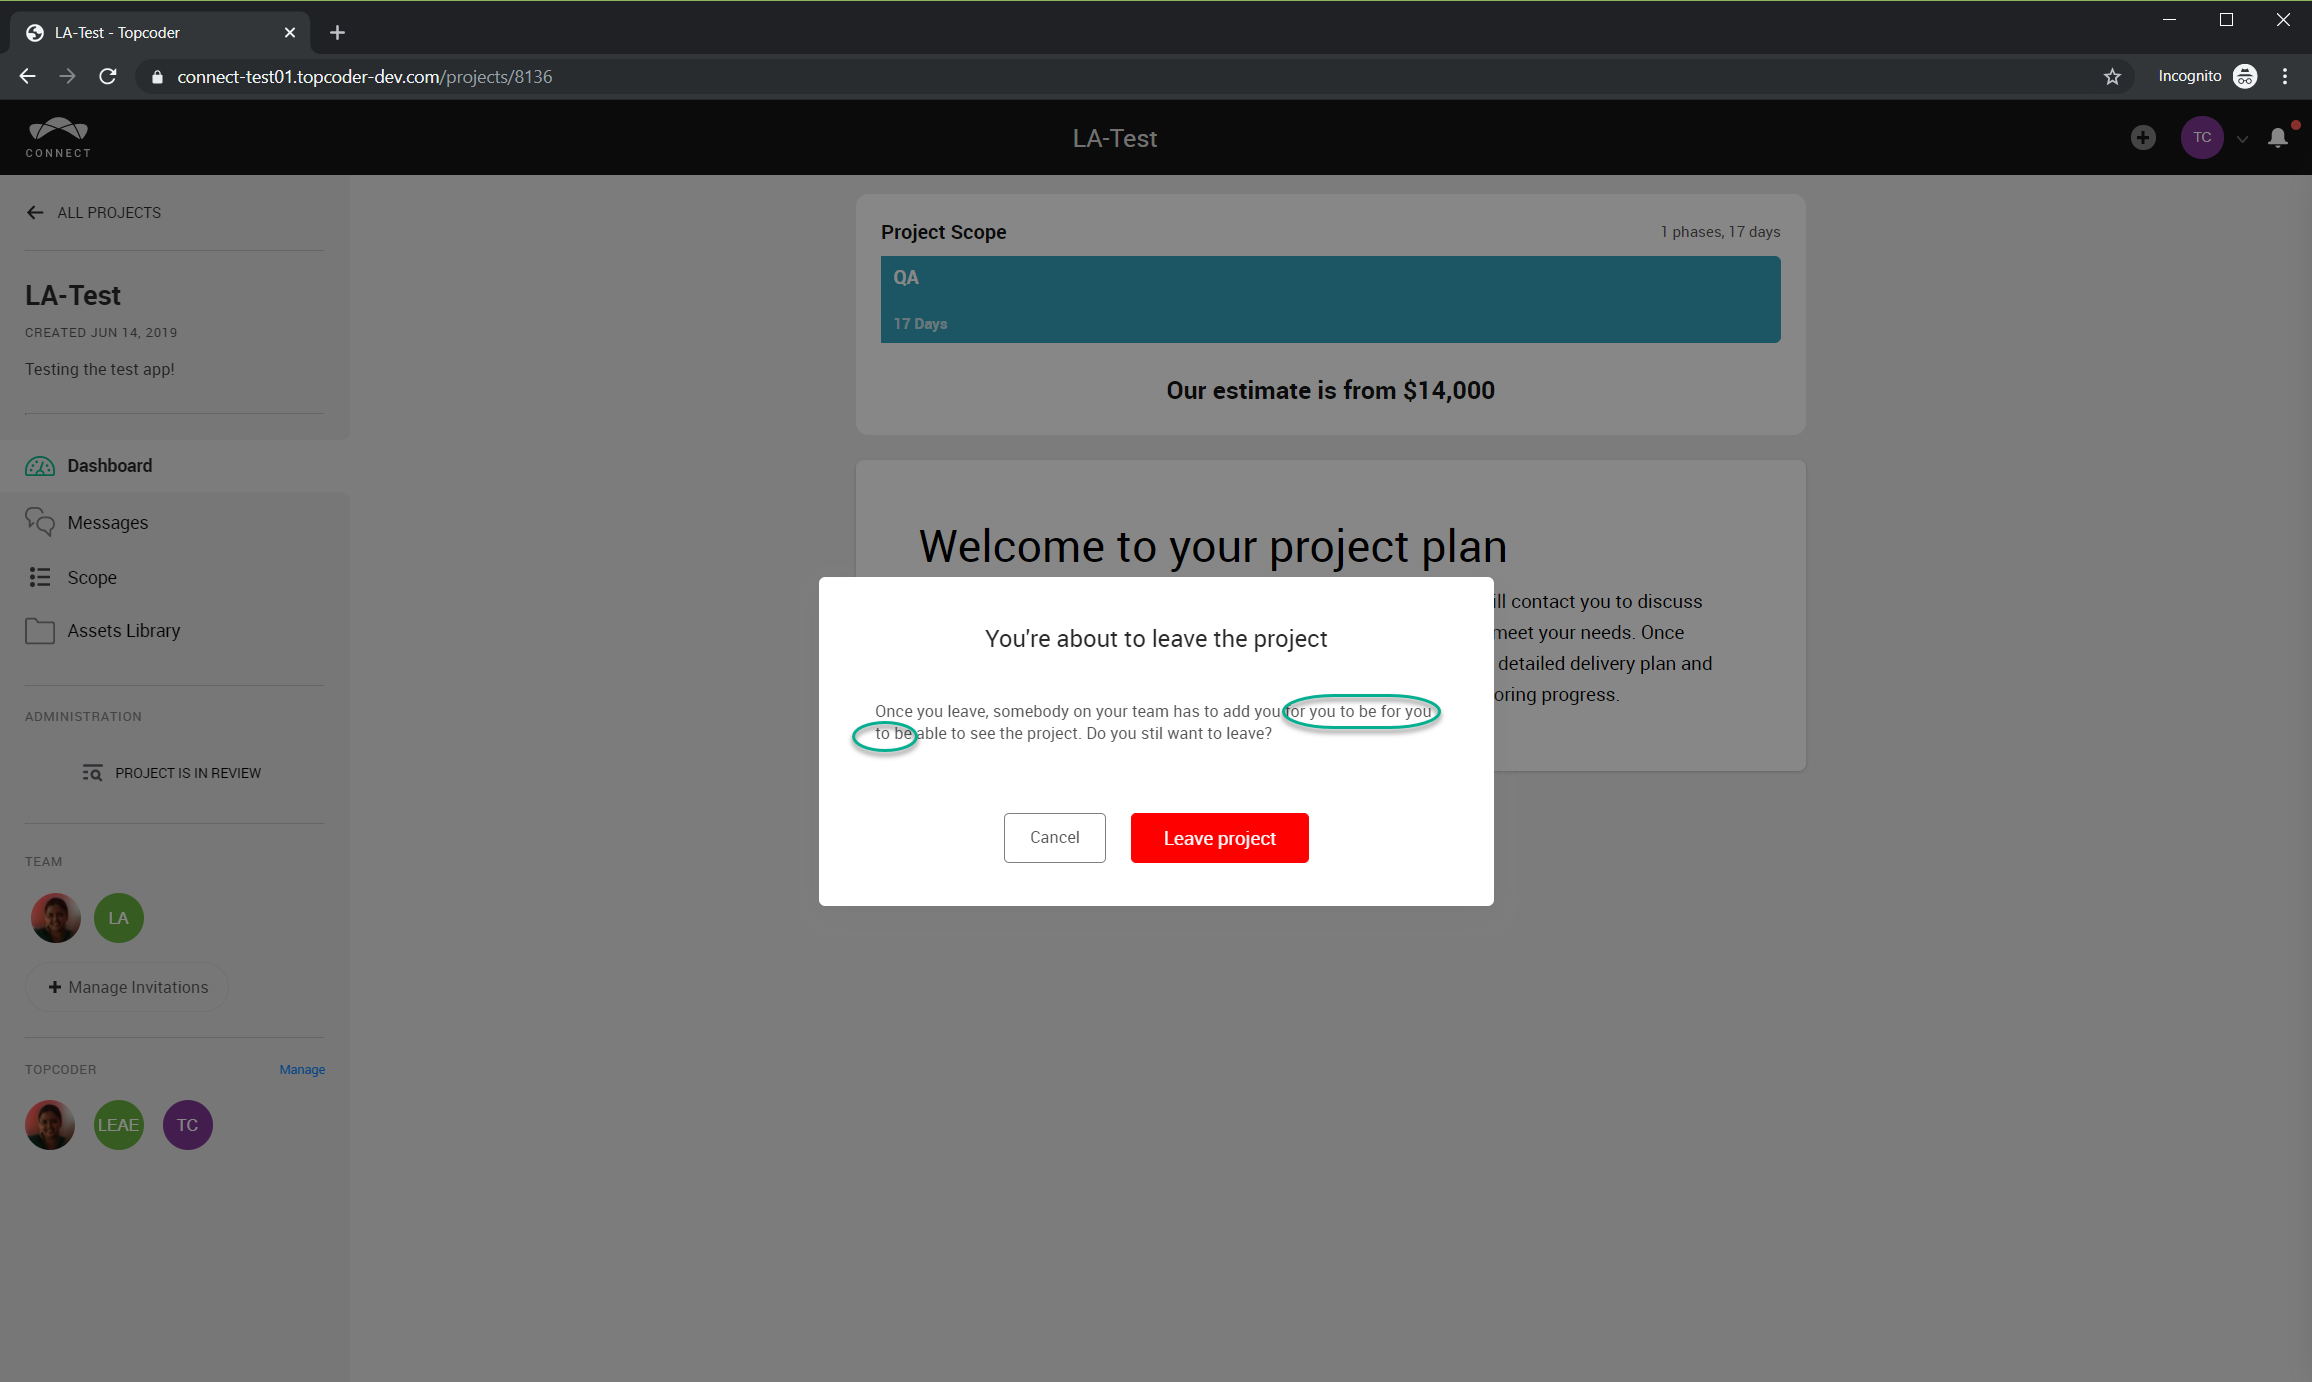The width and height of the screenshot is (2312, 1382).
Task: Click the TC user avatar in header
Action: tap(2201, 138)
